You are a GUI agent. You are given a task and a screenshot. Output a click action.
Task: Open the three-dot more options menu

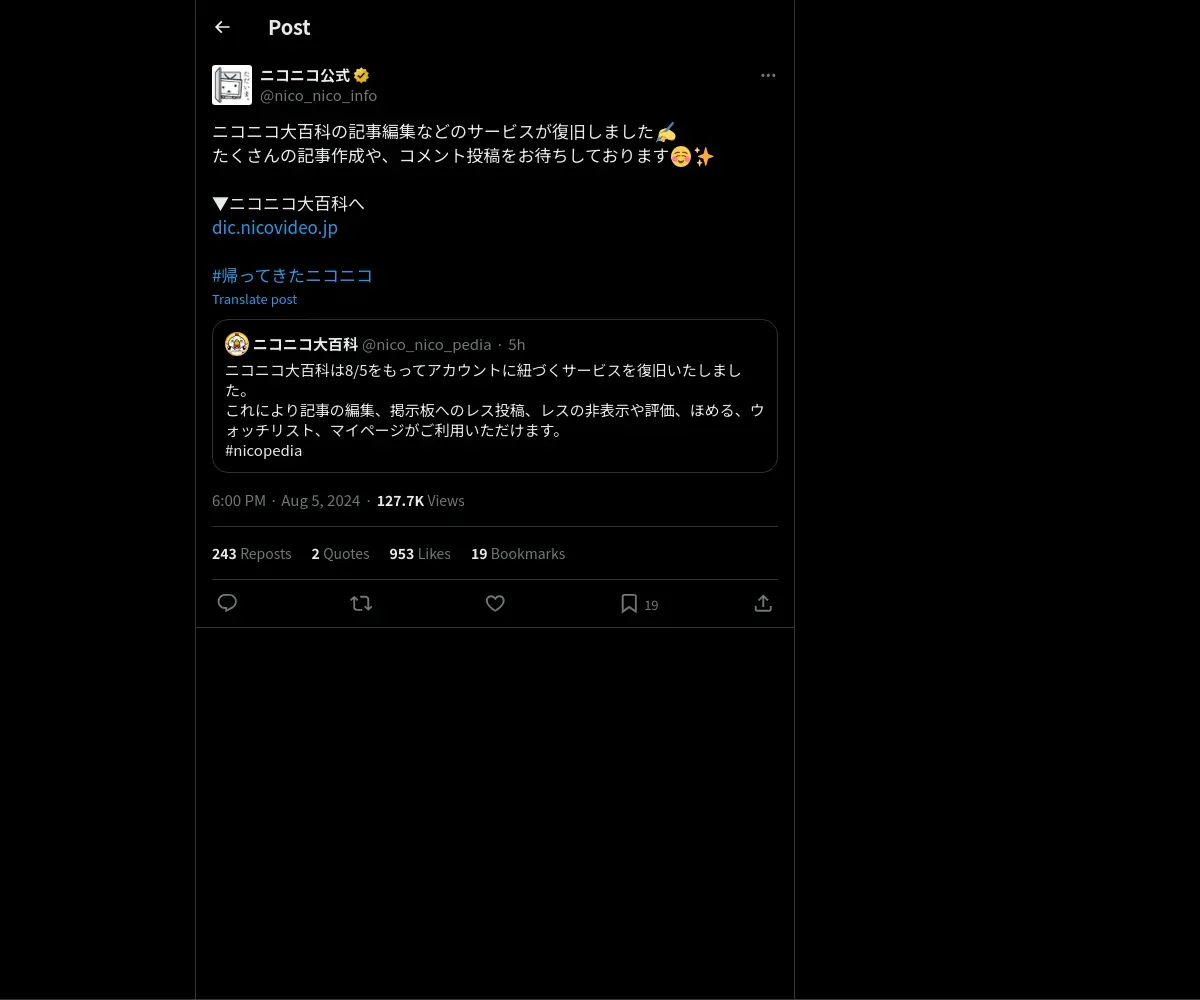(768, 75)
